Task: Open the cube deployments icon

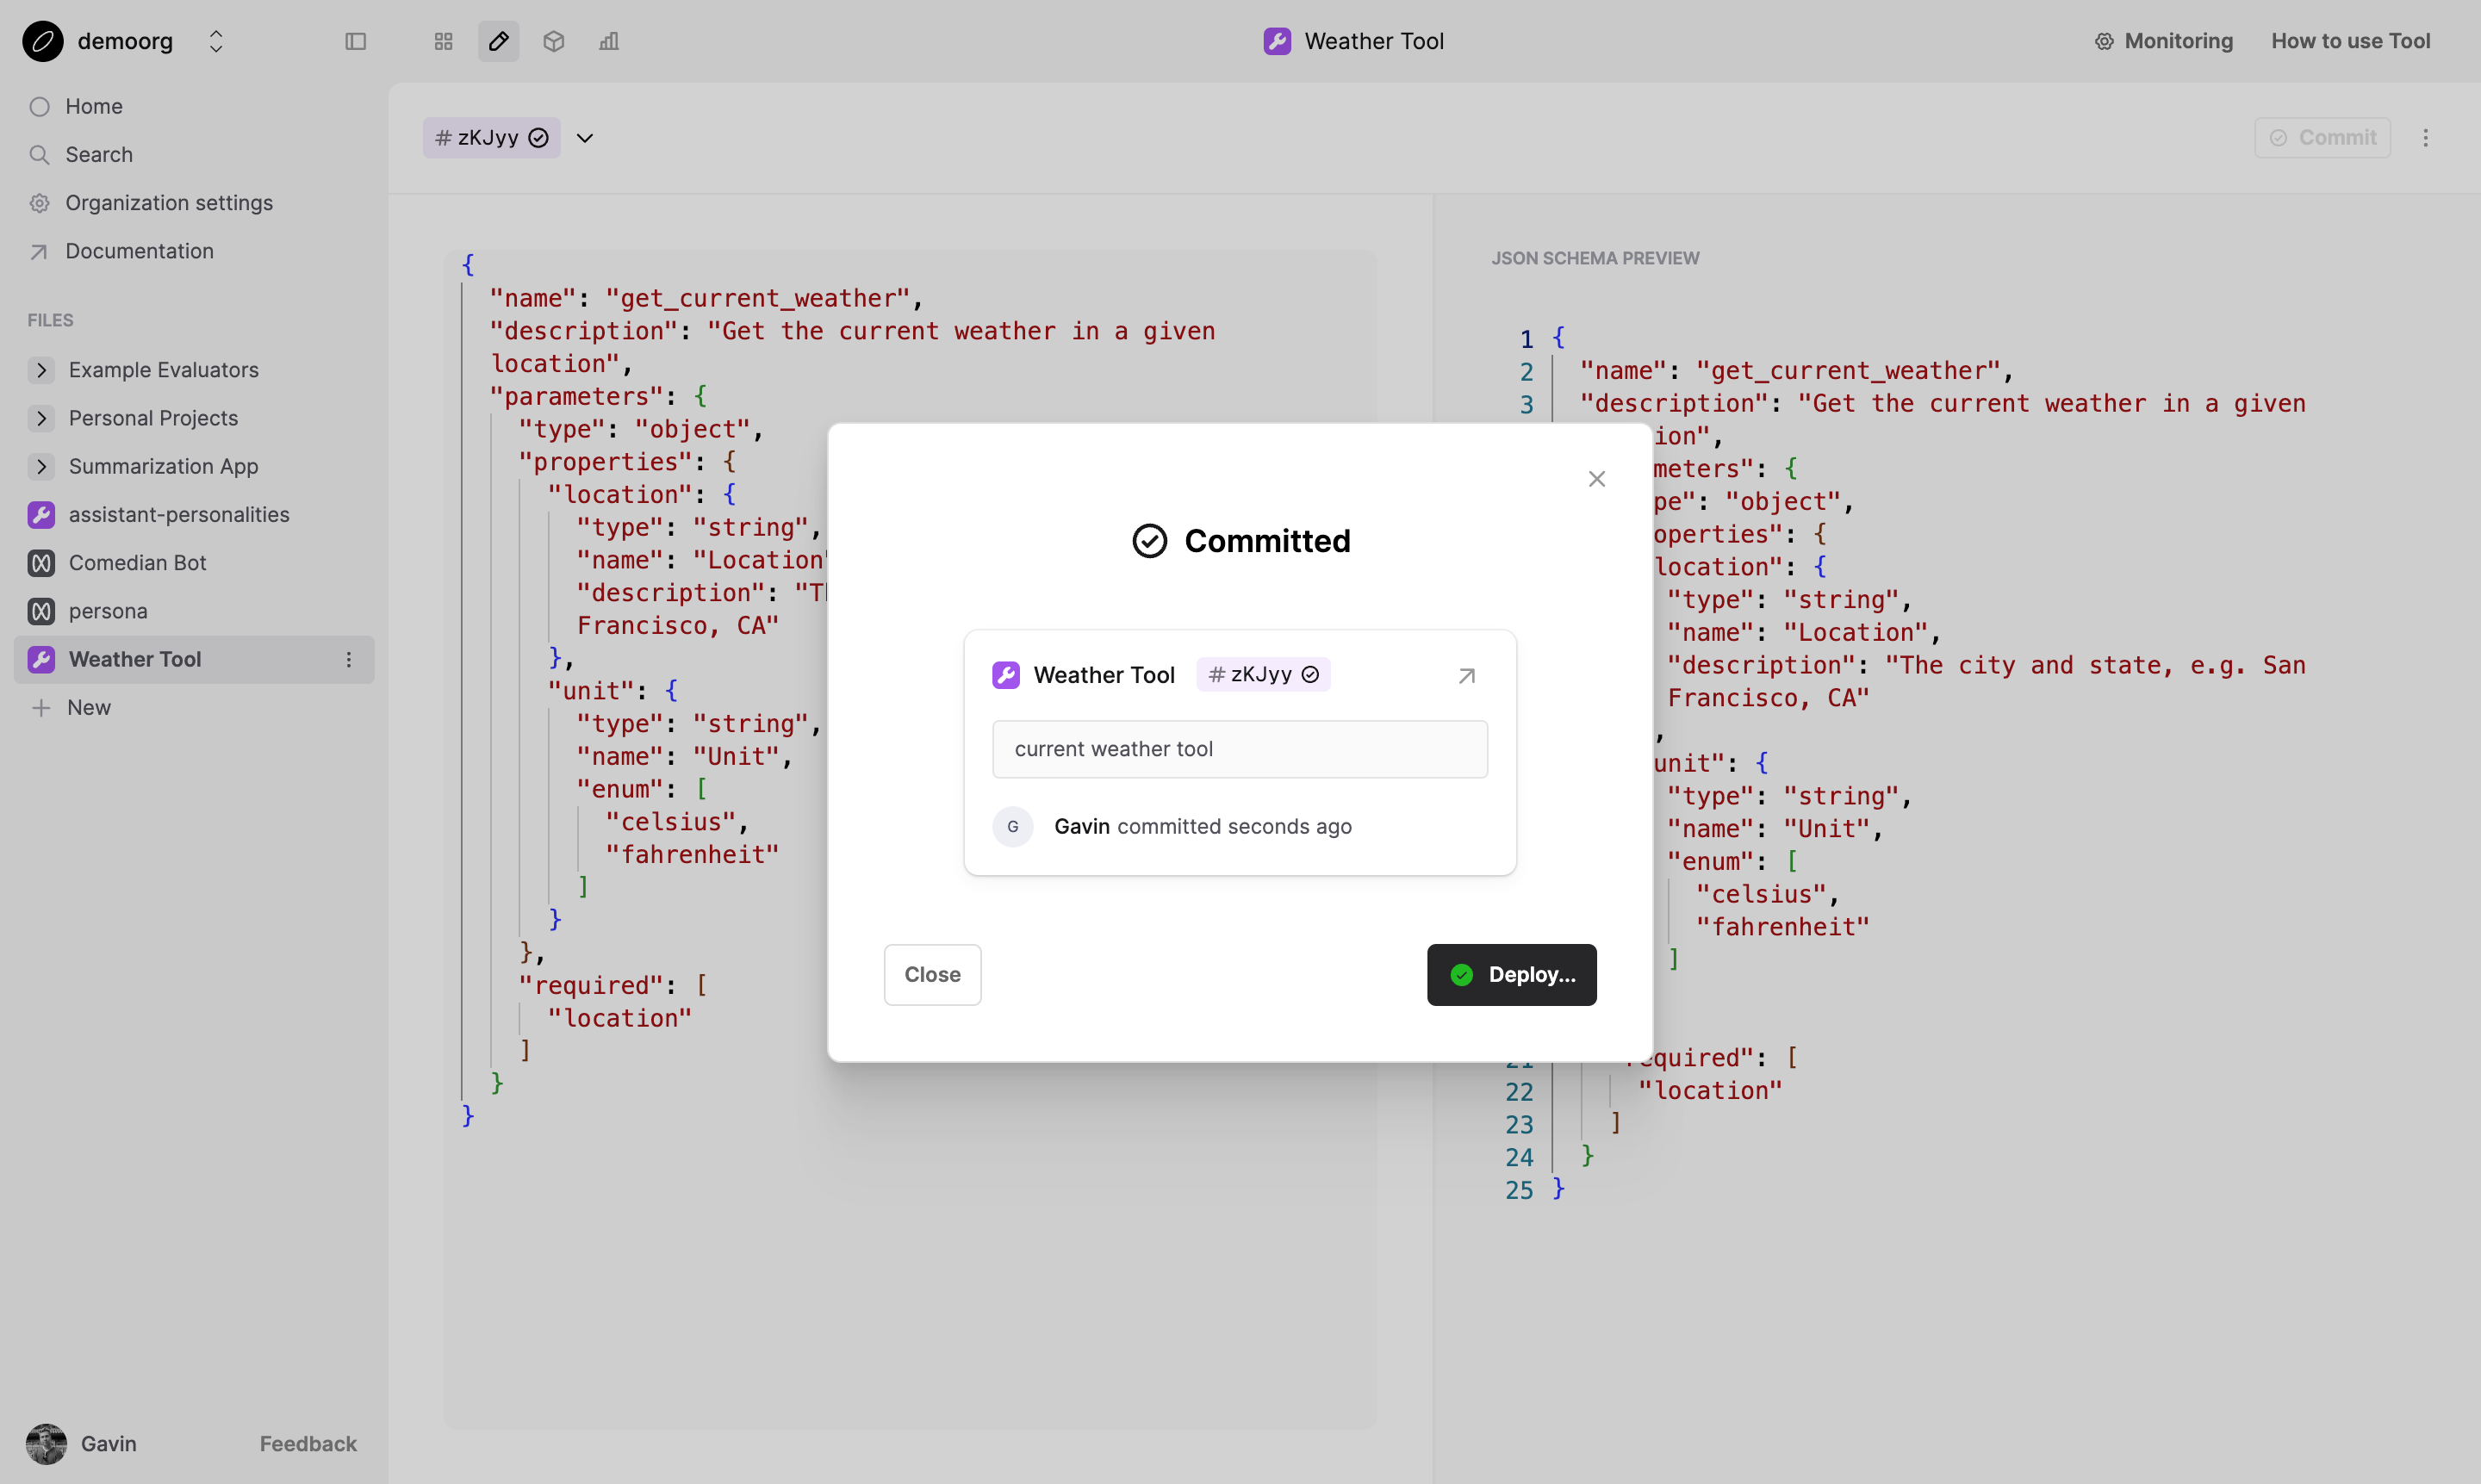Action: pyautogui.click(x=554, y=41)
